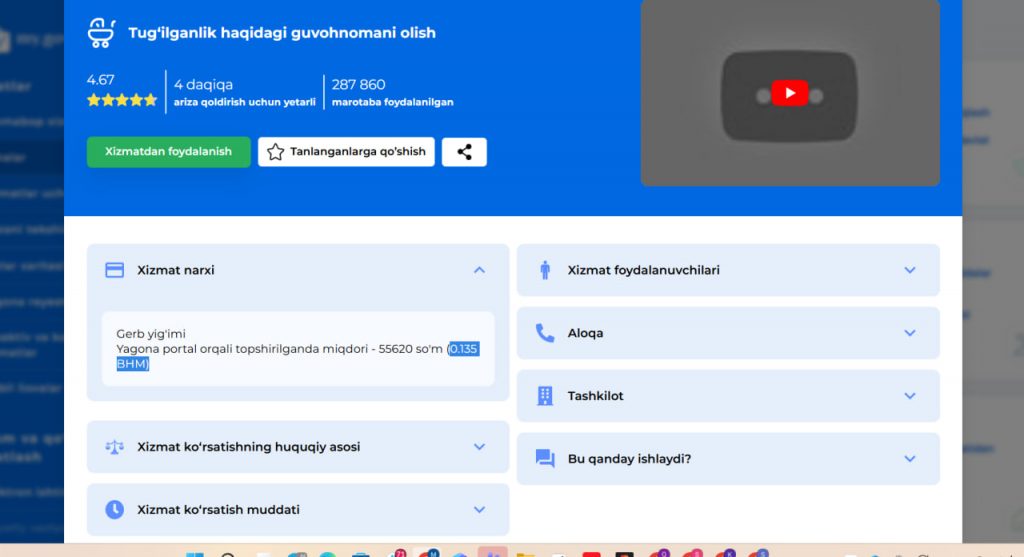Open the Bu qanday ishlaydi? chevron
This screenshot has height=557, width=1024.
click(909, 459)
